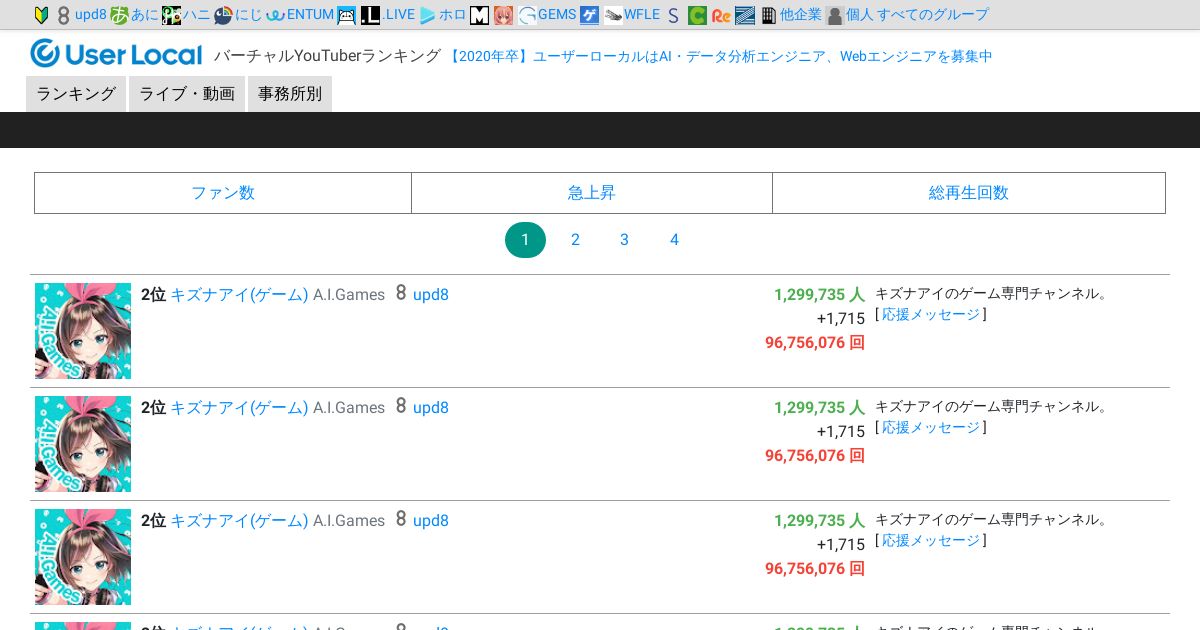The image size is (1200, 630).
Task: Click the pink-haired girl group icon
Action: coord(504,15)
